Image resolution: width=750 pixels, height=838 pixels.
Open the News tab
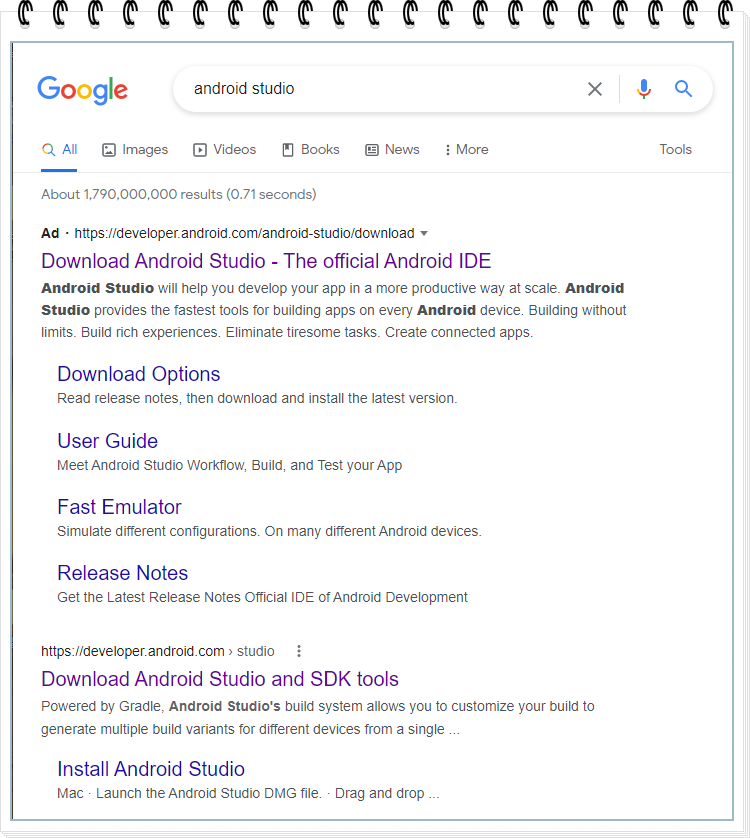392,150
